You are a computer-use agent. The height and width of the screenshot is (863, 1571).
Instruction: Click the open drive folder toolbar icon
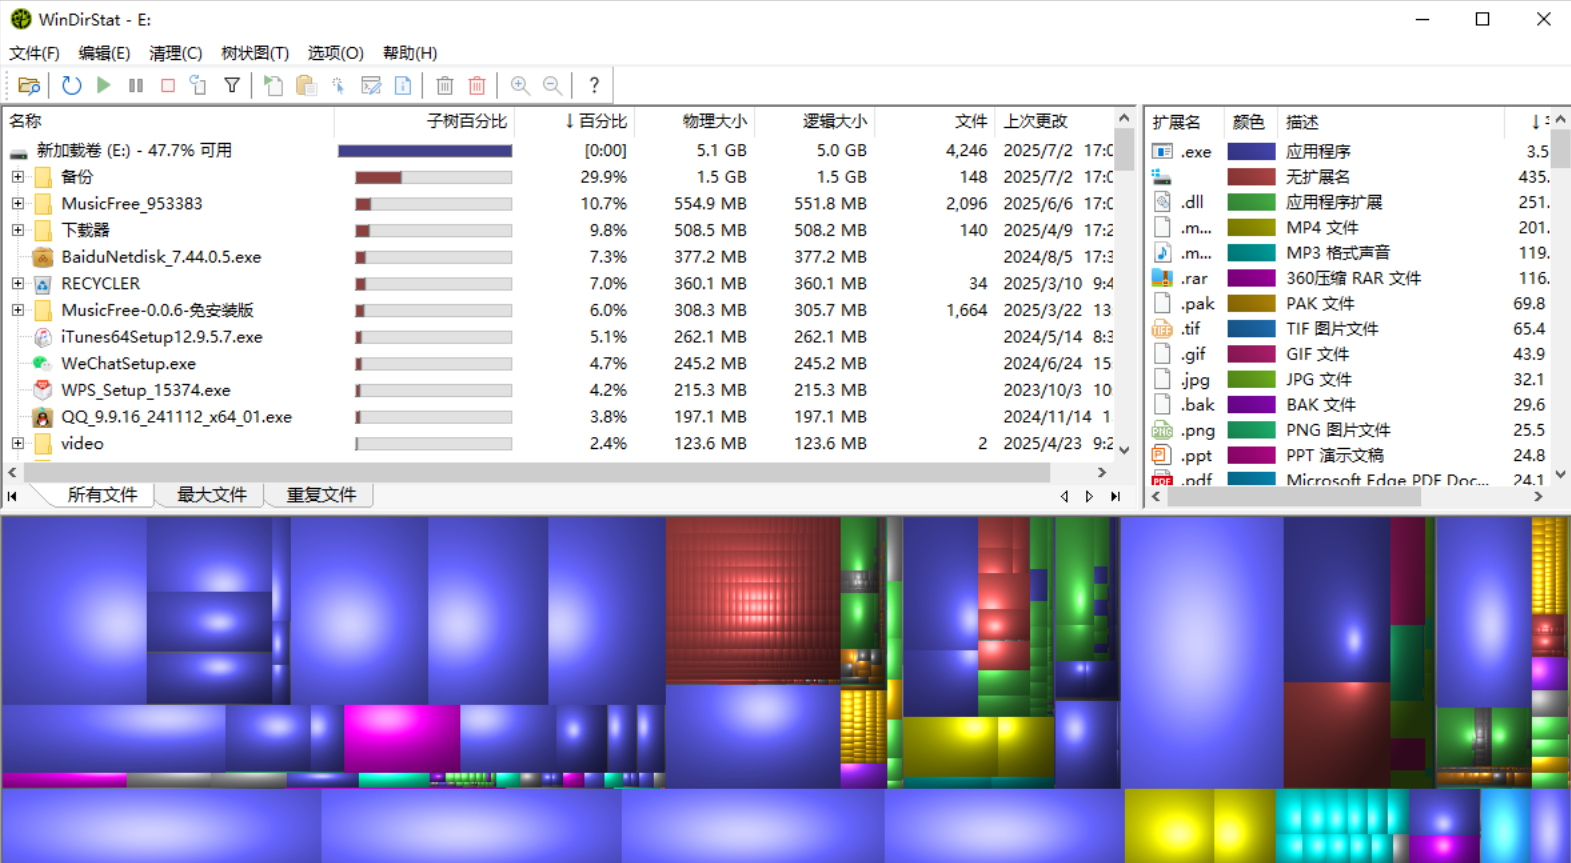(29, 86)
